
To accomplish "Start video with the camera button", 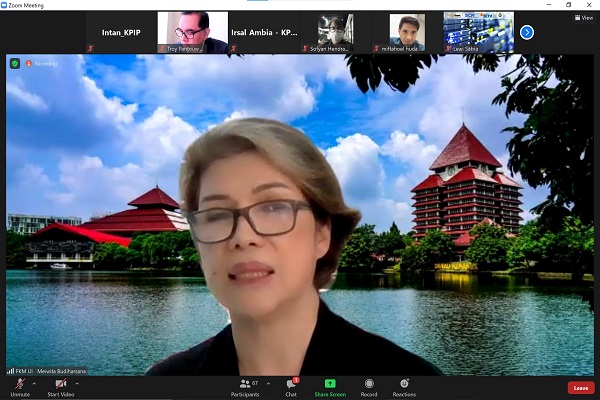I will [x=61, y=384].
